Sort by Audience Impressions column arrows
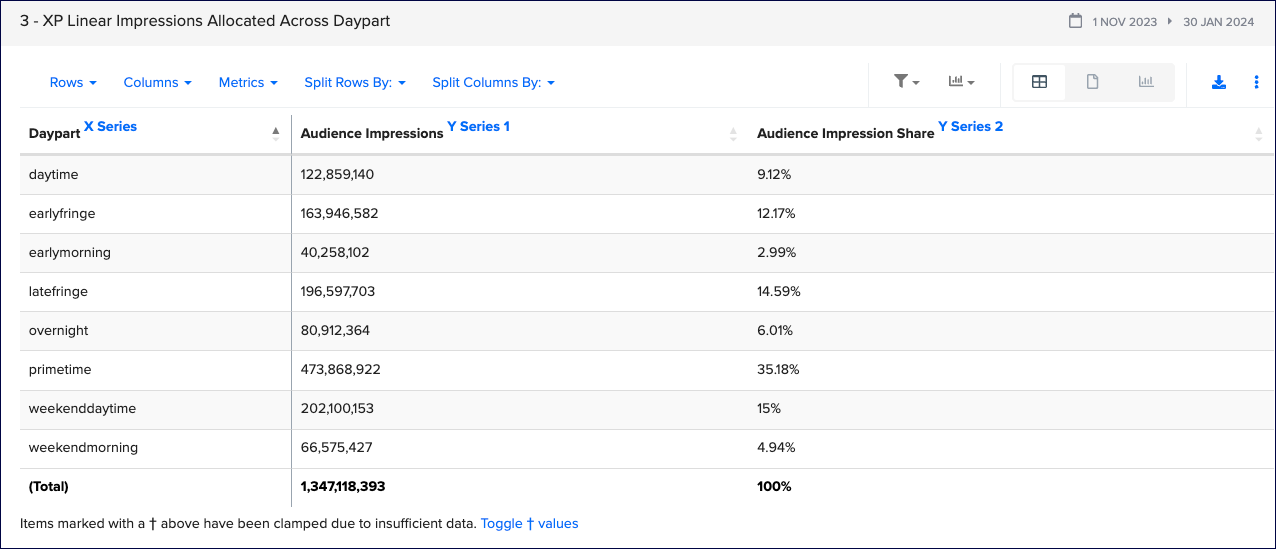Viewport: 1276px width, 549px height. tap(733, 134)
